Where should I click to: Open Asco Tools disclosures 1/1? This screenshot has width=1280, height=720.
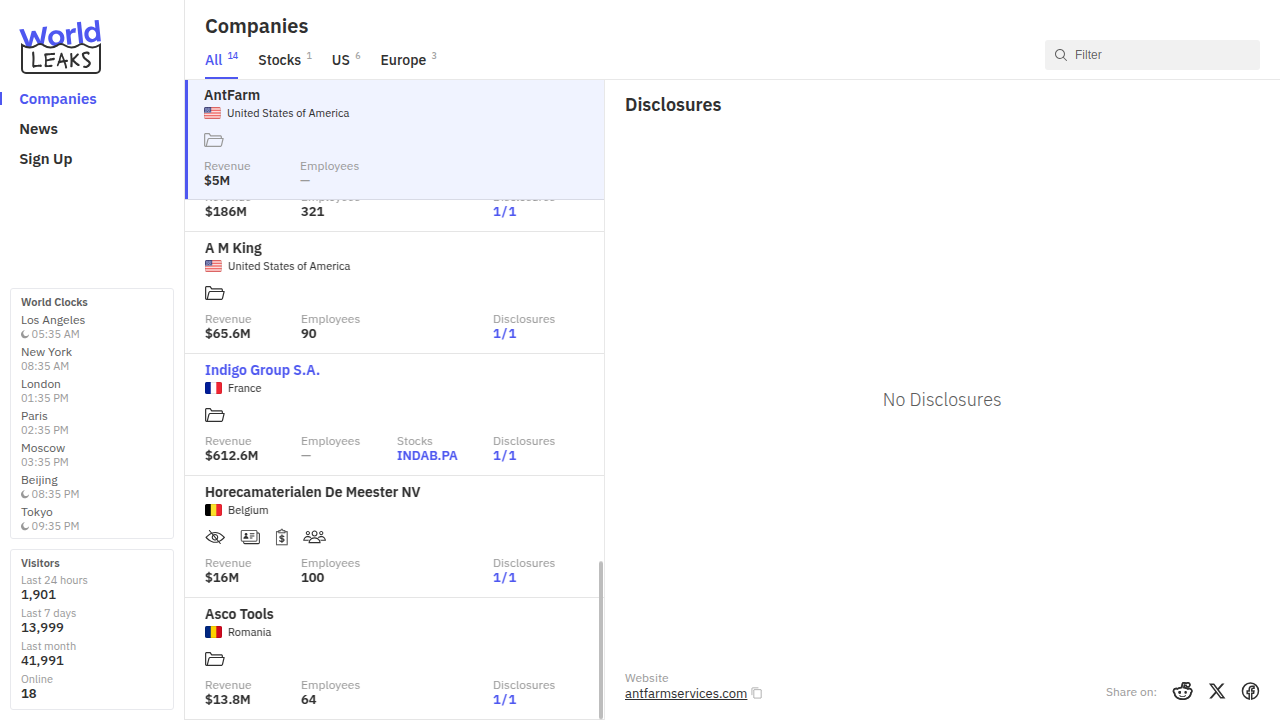tap(505, 700)
